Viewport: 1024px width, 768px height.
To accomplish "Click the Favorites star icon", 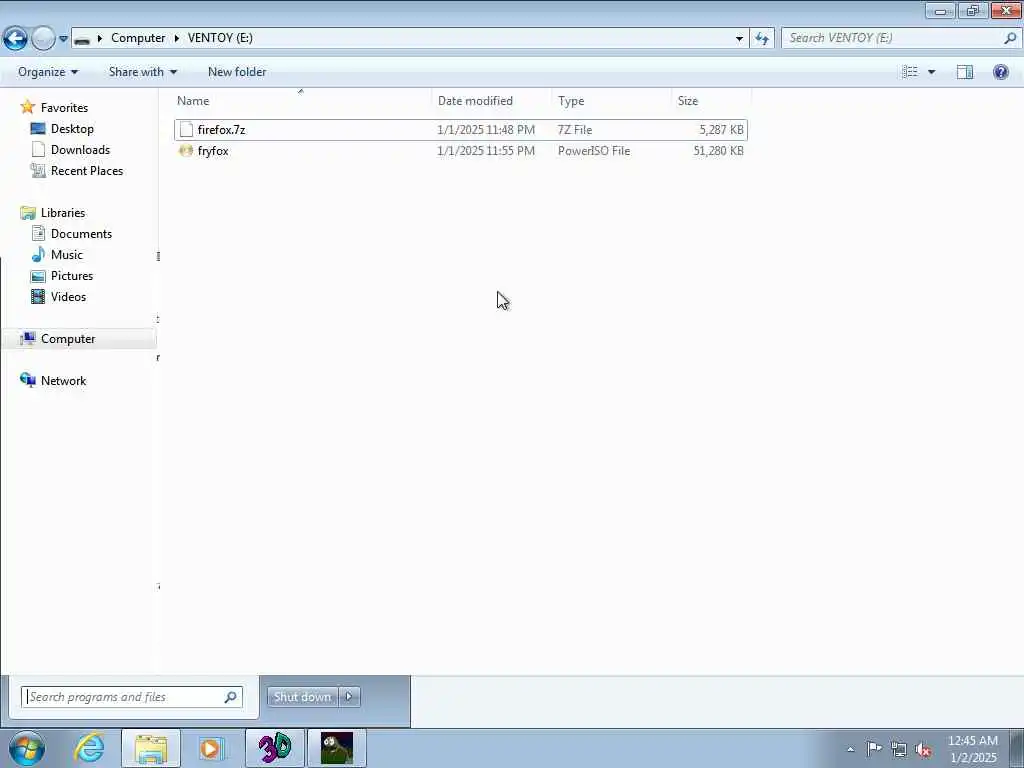I will [x=27, y=106].
